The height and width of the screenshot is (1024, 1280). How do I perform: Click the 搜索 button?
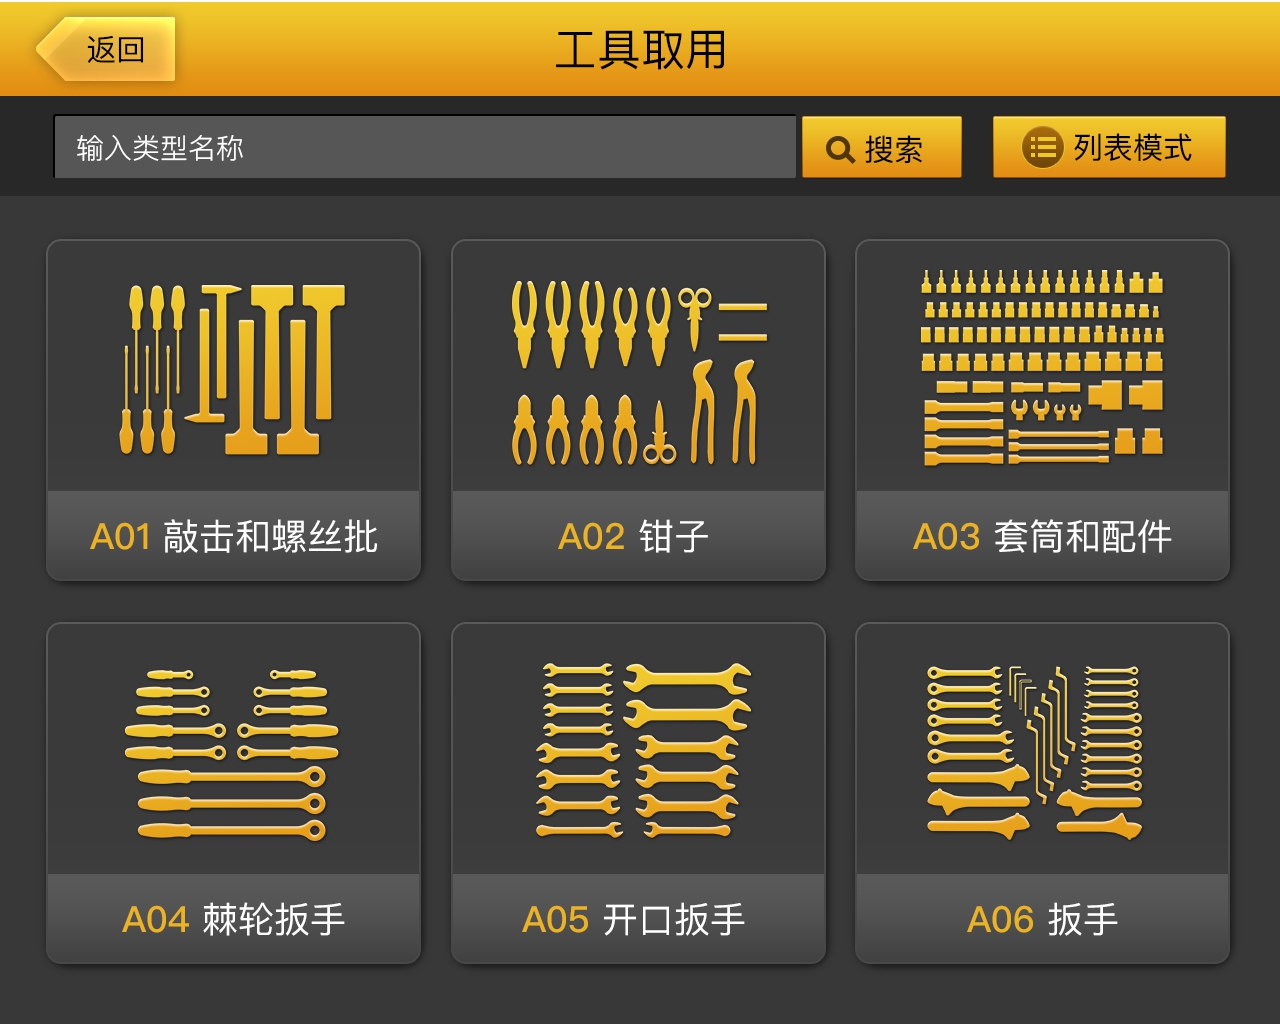[x=882, y=147]
